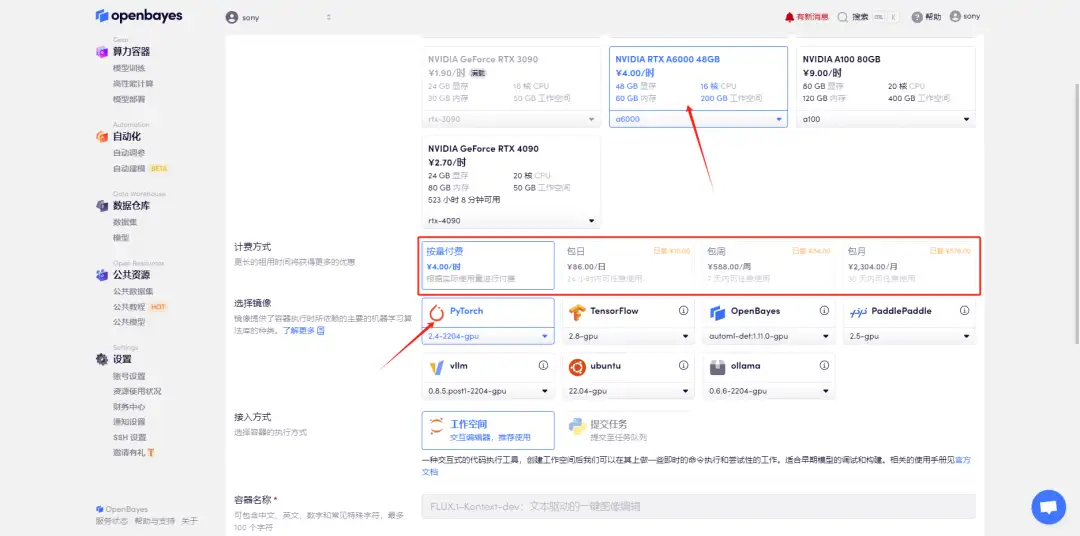Go to 财务中心 in sidebar
This screenshot has height=536, width=1080.
pos(129,406)
